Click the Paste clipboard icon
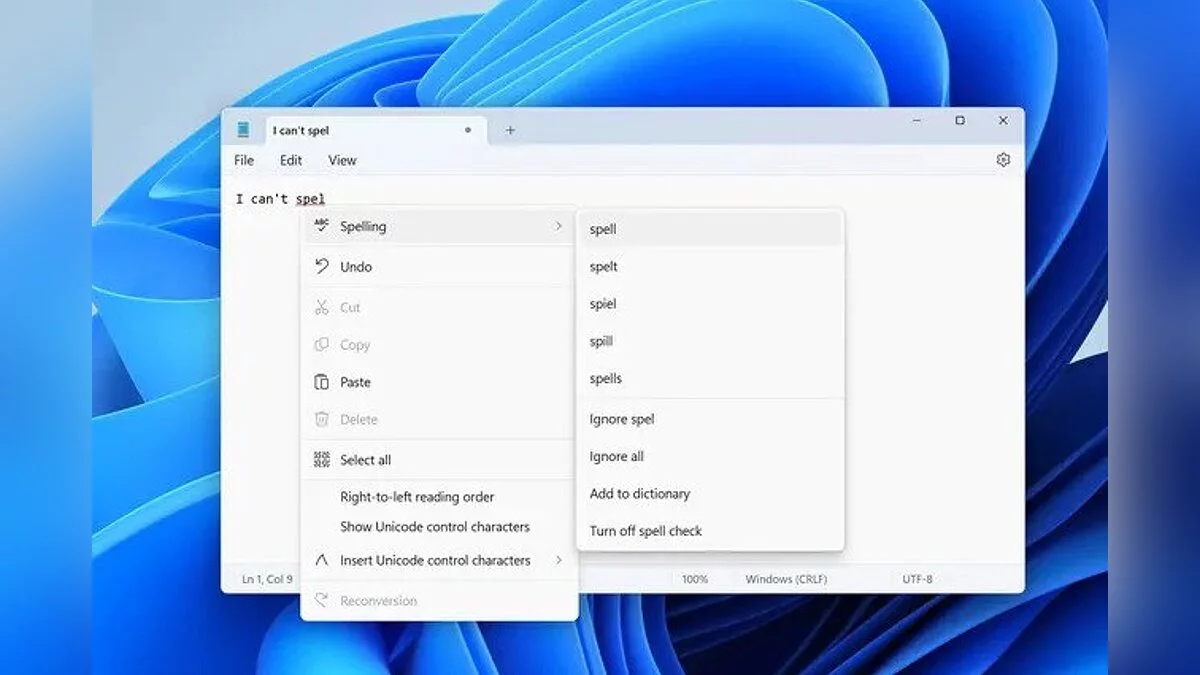This screenshot has width=1200, height=675. [321, 382]
